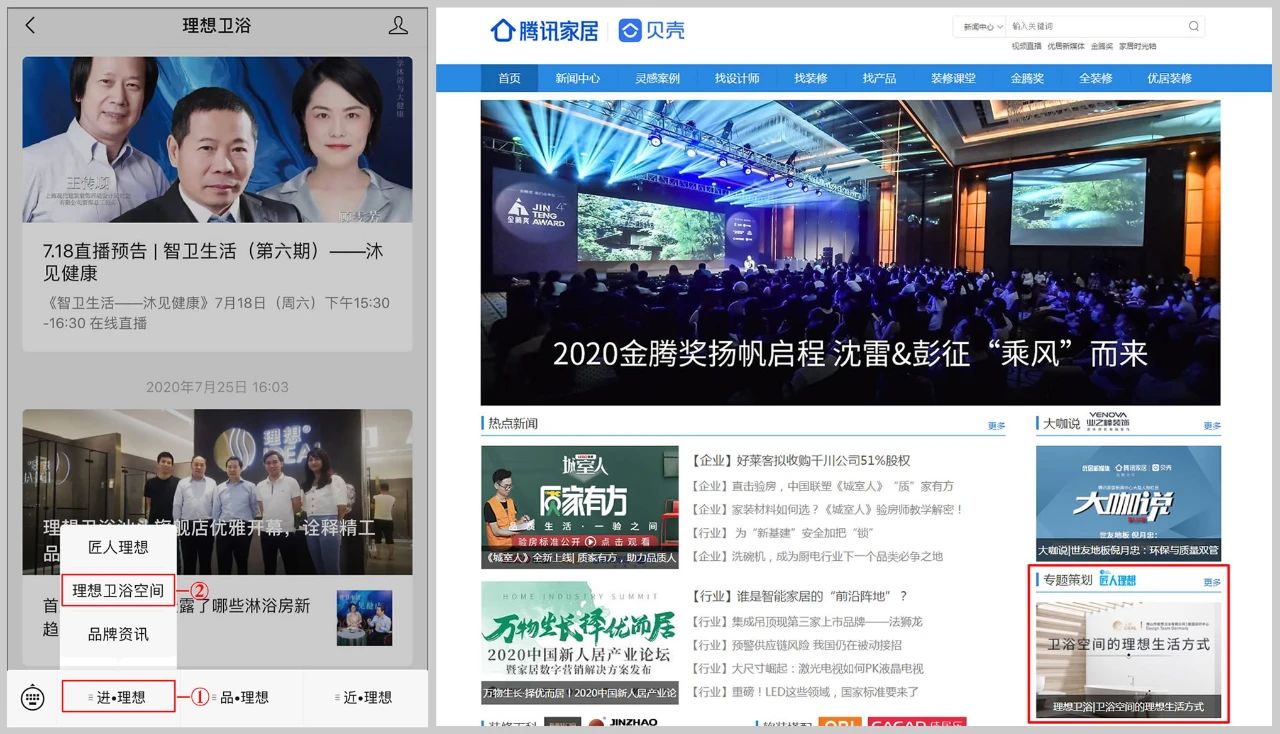Viewport: 1280px width, 734px height.
Task: Open the 装修课堂 navigation tab
Action: (953, 78)
